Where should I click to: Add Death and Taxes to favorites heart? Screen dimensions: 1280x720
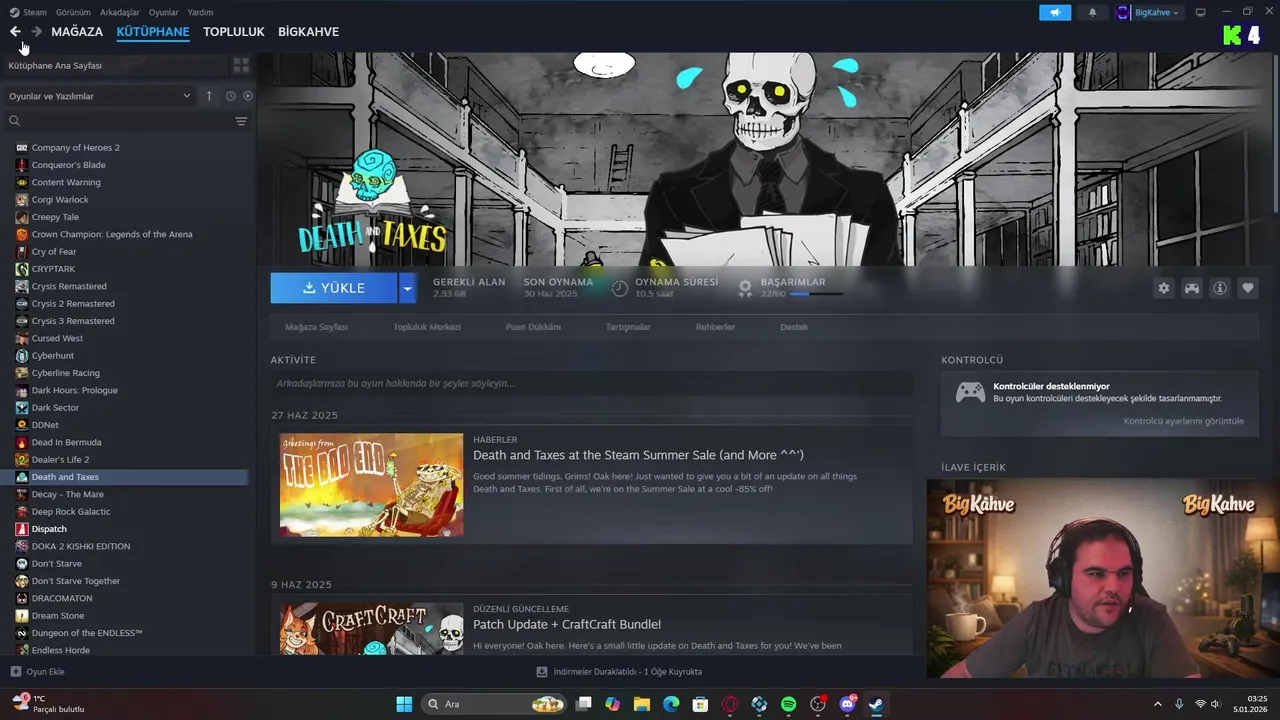tap(1248, 288)
